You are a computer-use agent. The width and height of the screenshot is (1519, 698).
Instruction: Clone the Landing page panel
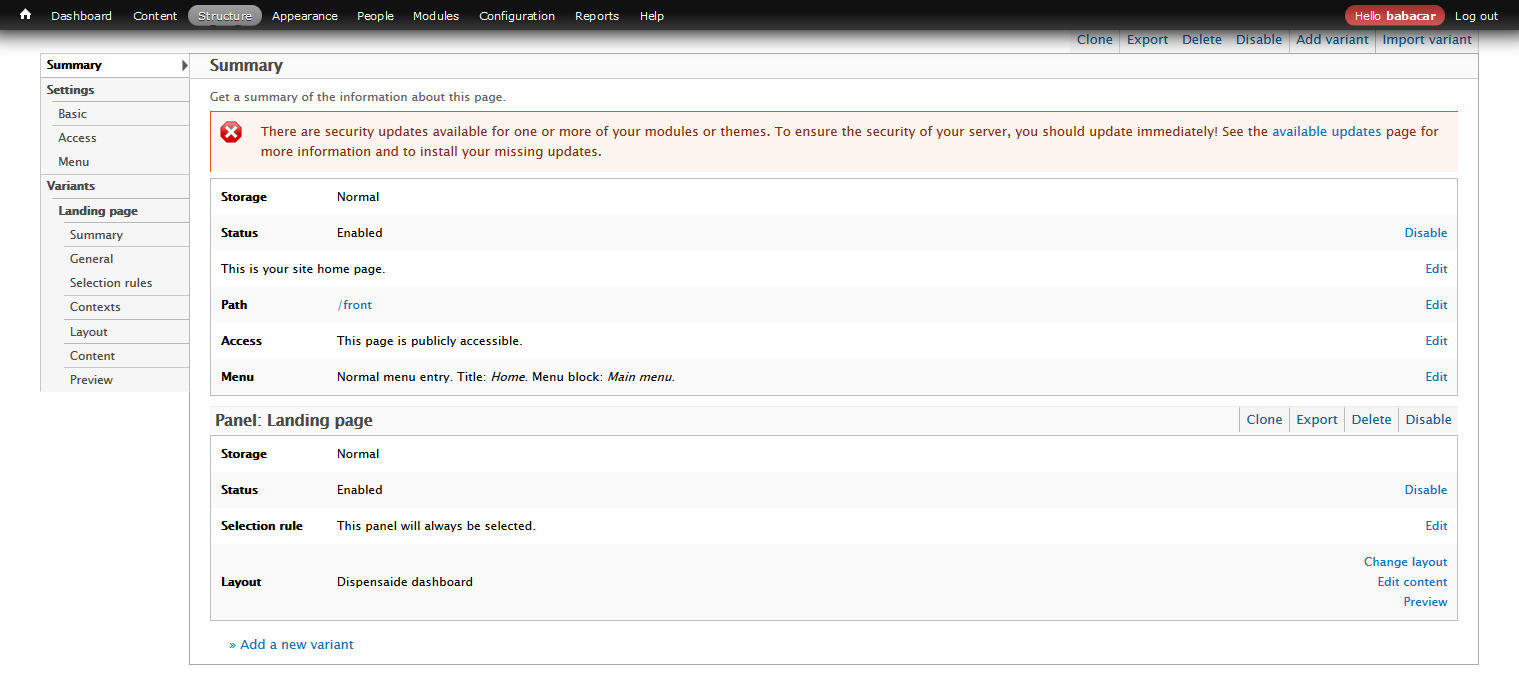coord(1264,420)
